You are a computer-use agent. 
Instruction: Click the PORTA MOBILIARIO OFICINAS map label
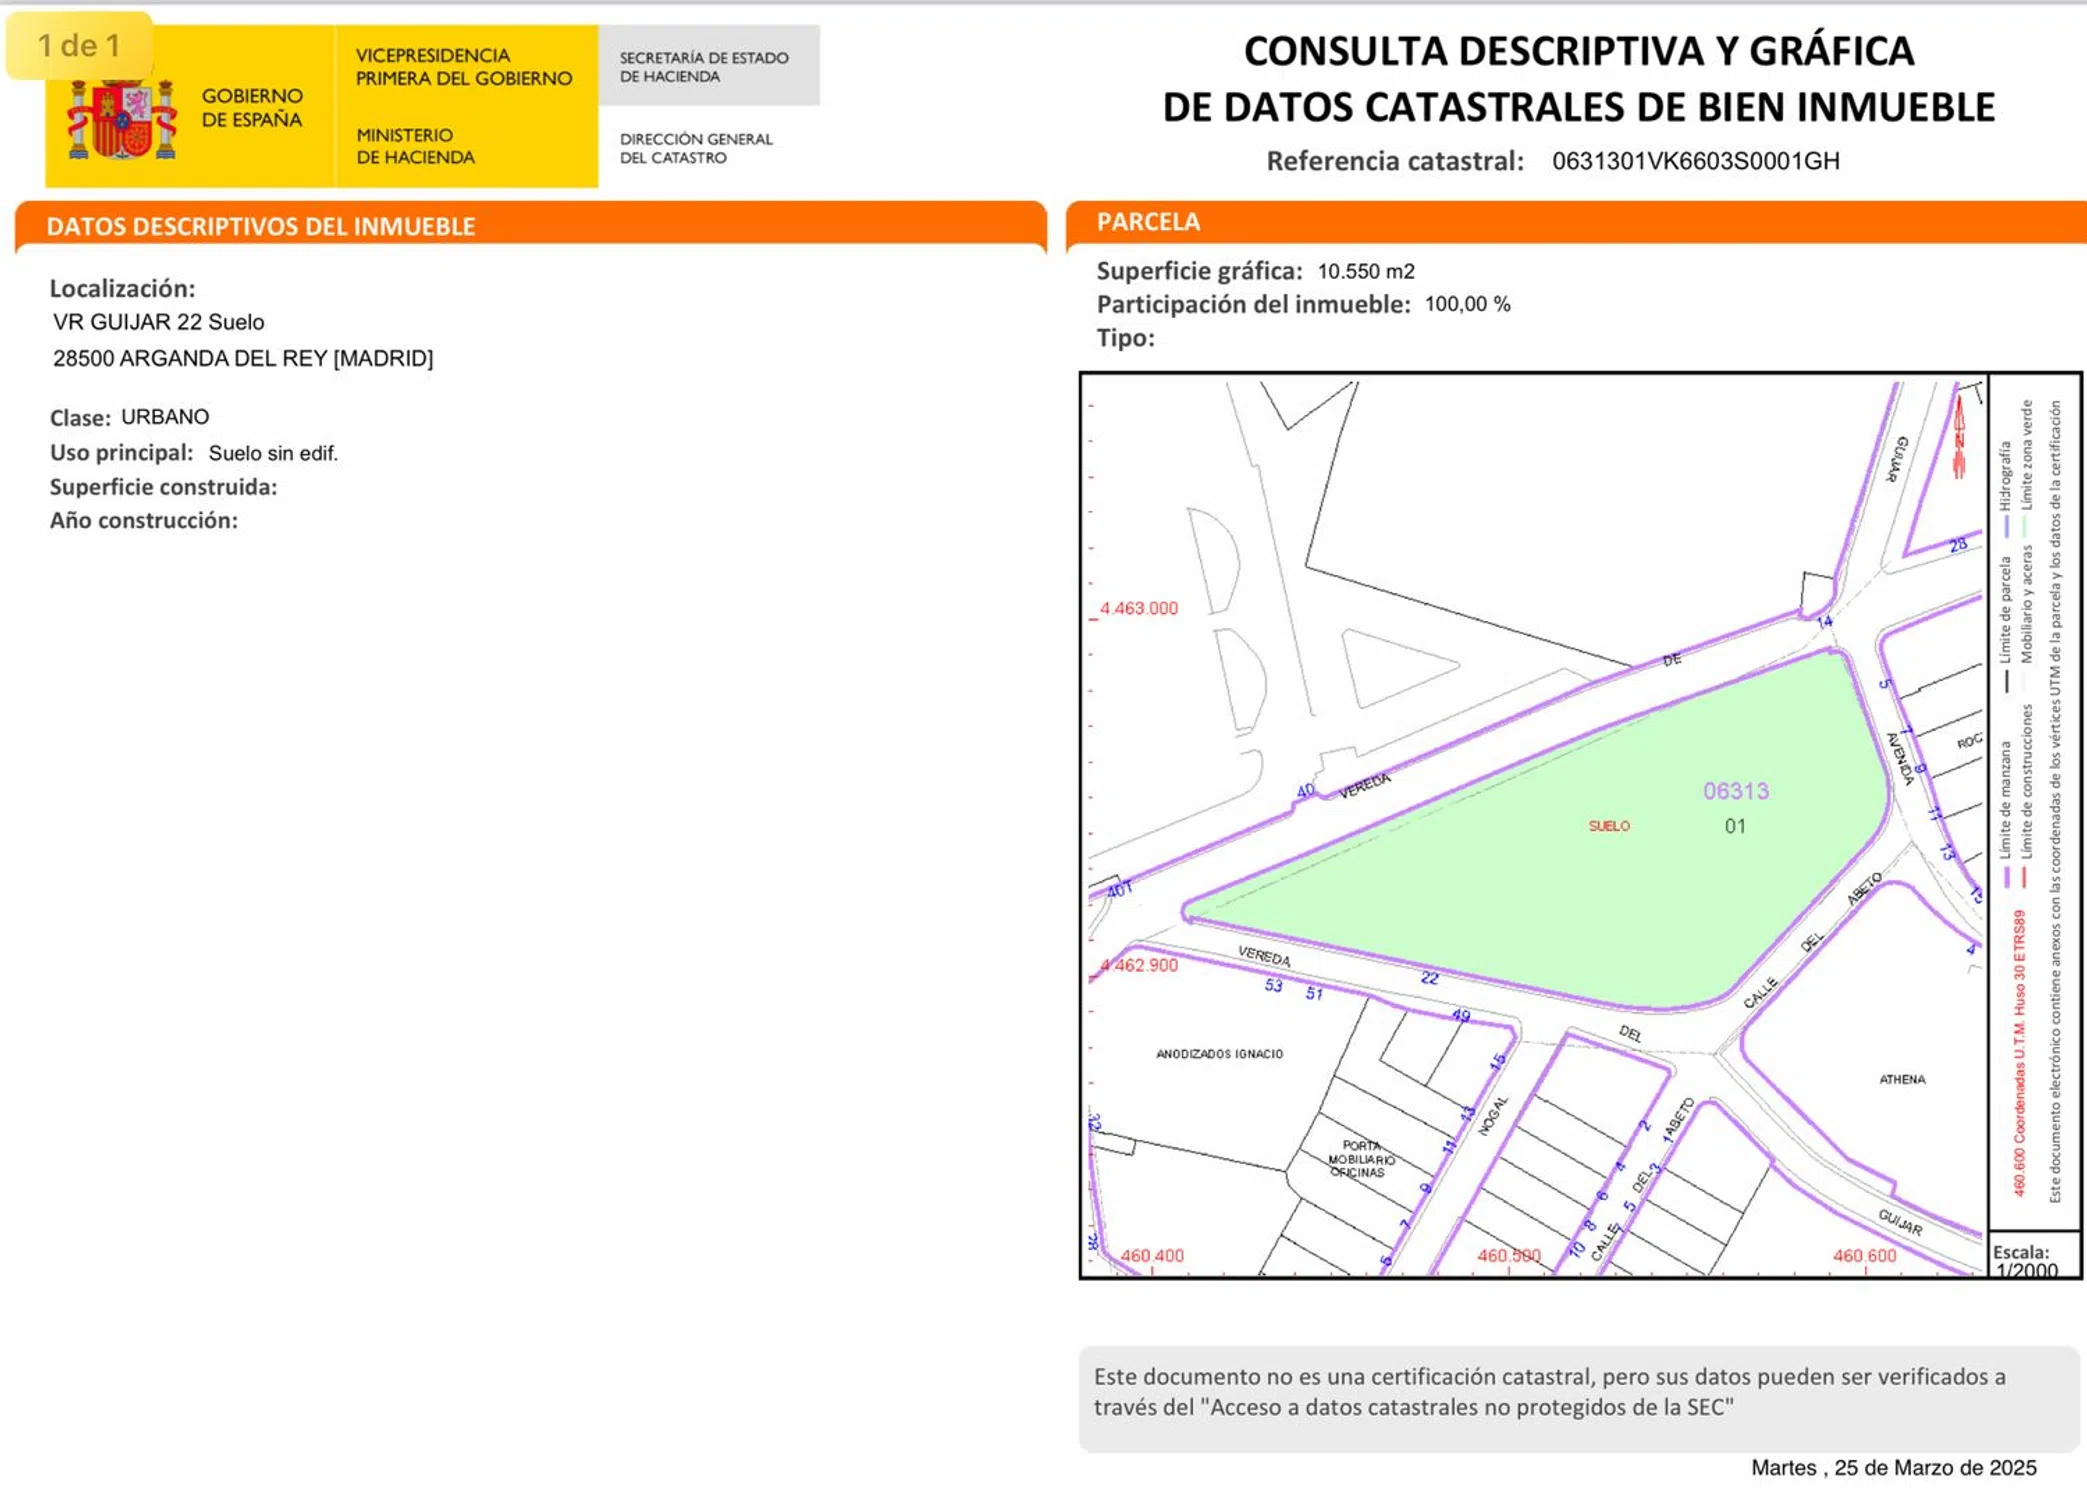point(1360,1159)
